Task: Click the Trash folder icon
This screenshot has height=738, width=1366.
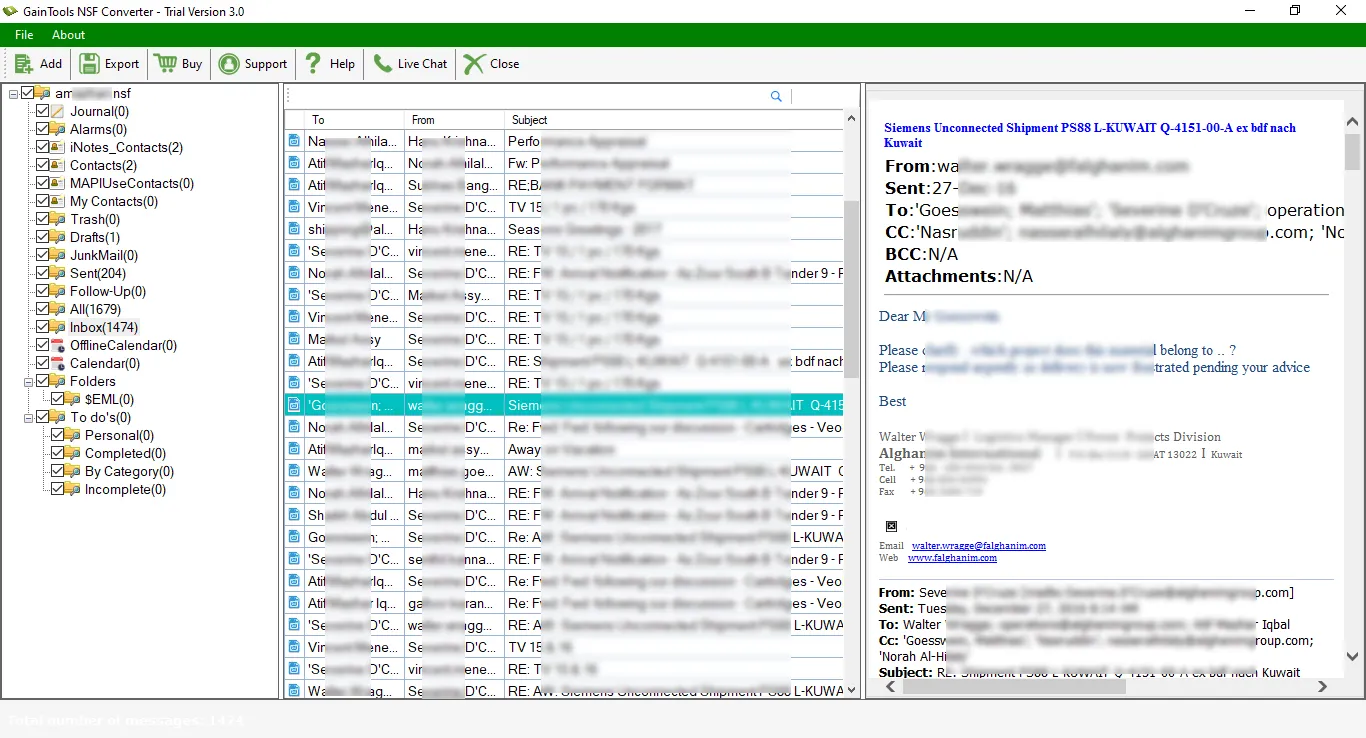Action: (x=59, y=219)
